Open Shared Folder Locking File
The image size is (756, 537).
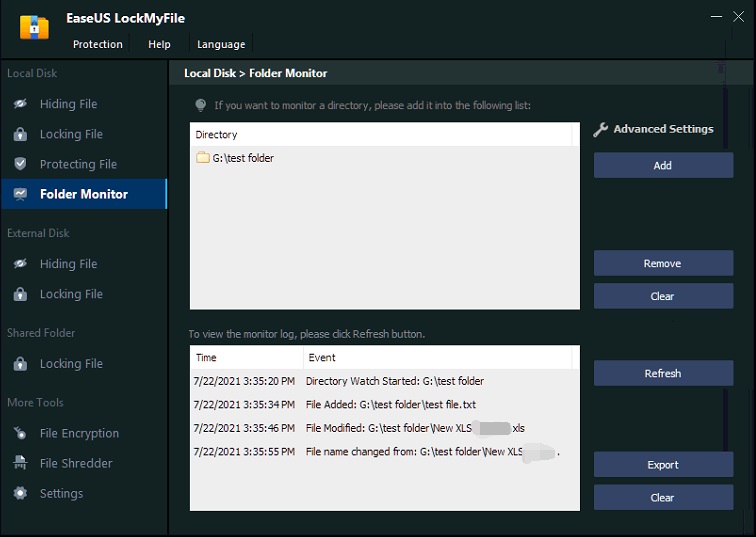pos(84,363)
